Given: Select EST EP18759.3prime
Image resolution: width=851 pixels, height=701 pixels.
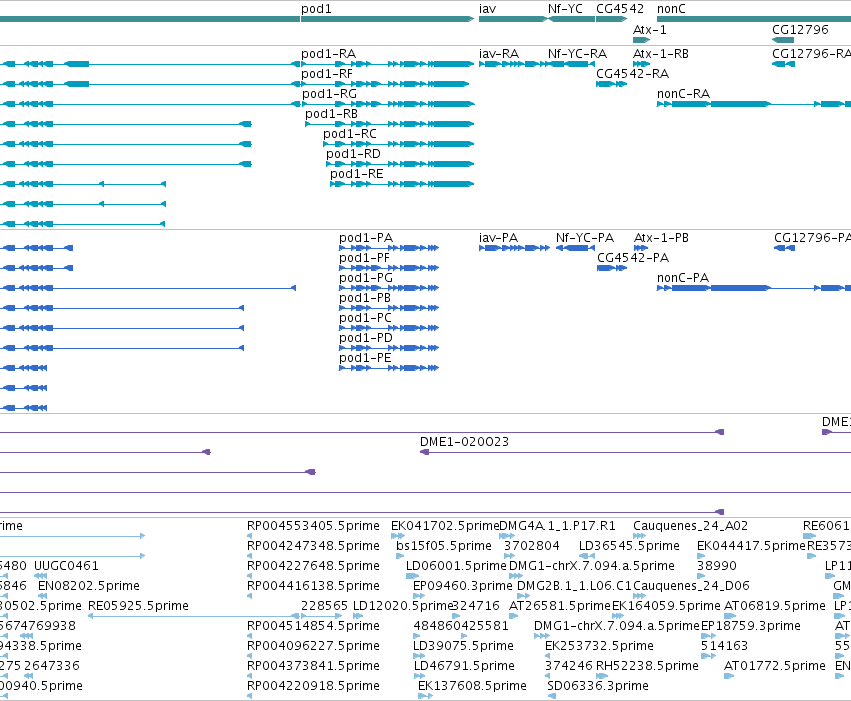Looking at the screenshot, I should pos(751,626).
